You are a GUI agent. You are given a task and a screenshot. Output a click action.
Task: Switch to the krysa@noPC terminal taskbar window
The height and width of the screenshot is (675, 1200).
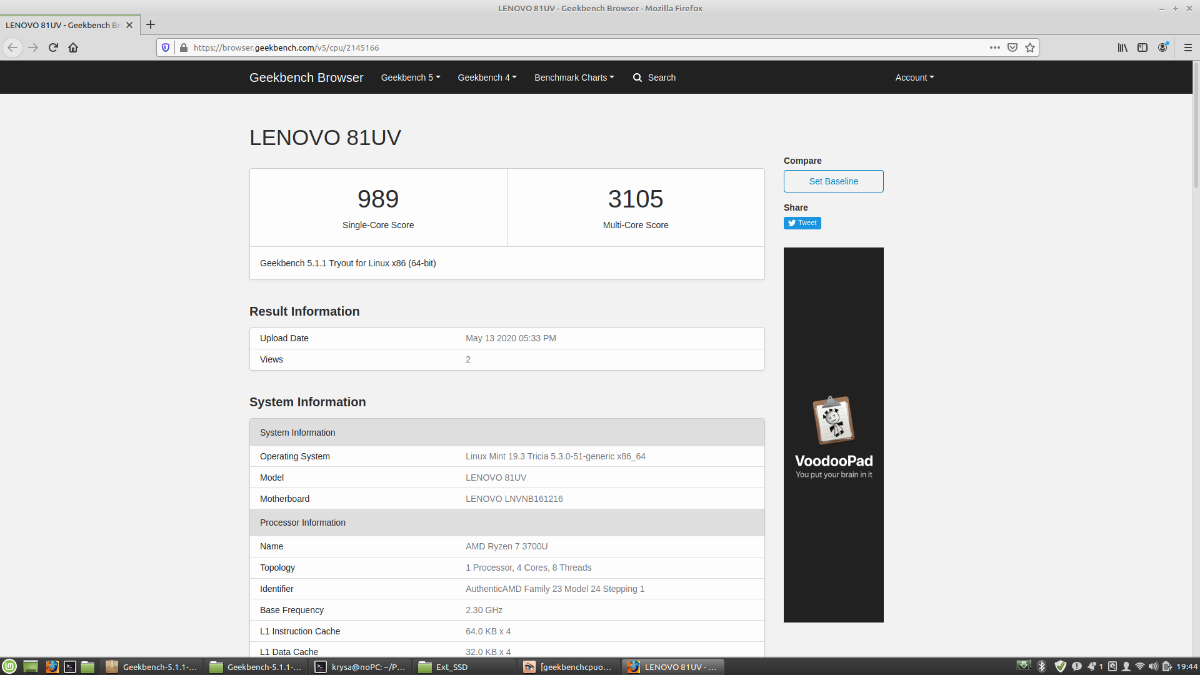[358, 667]
